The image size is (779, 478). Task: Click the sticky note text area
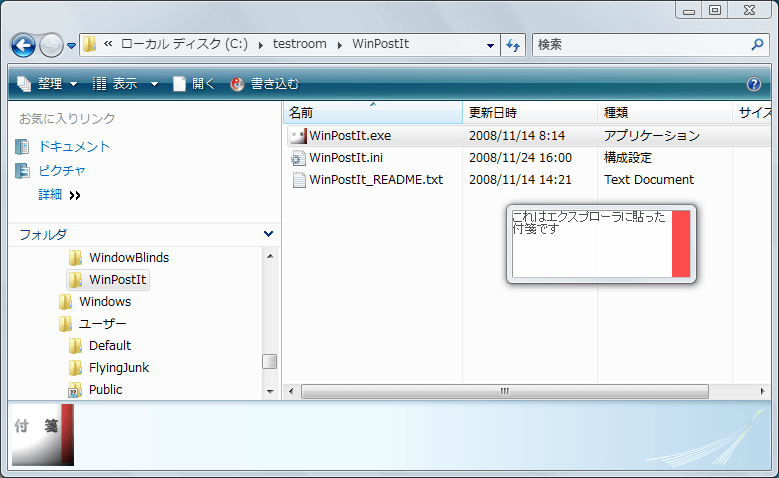point(592,243)
